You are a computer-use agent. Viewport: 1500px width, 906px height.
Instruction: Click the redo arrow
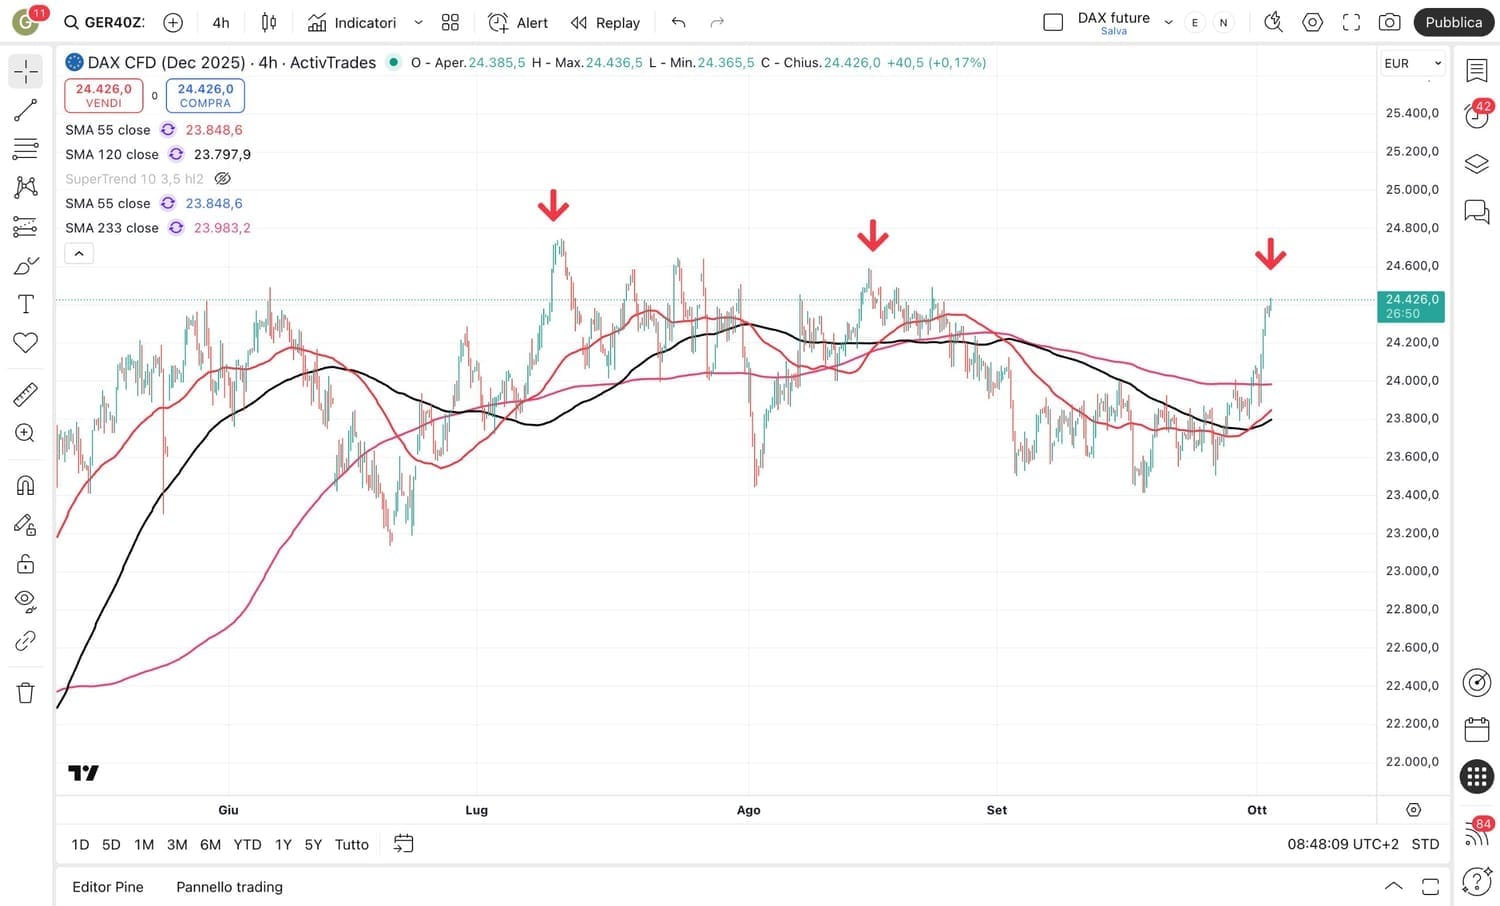click(x=717, y=22)
